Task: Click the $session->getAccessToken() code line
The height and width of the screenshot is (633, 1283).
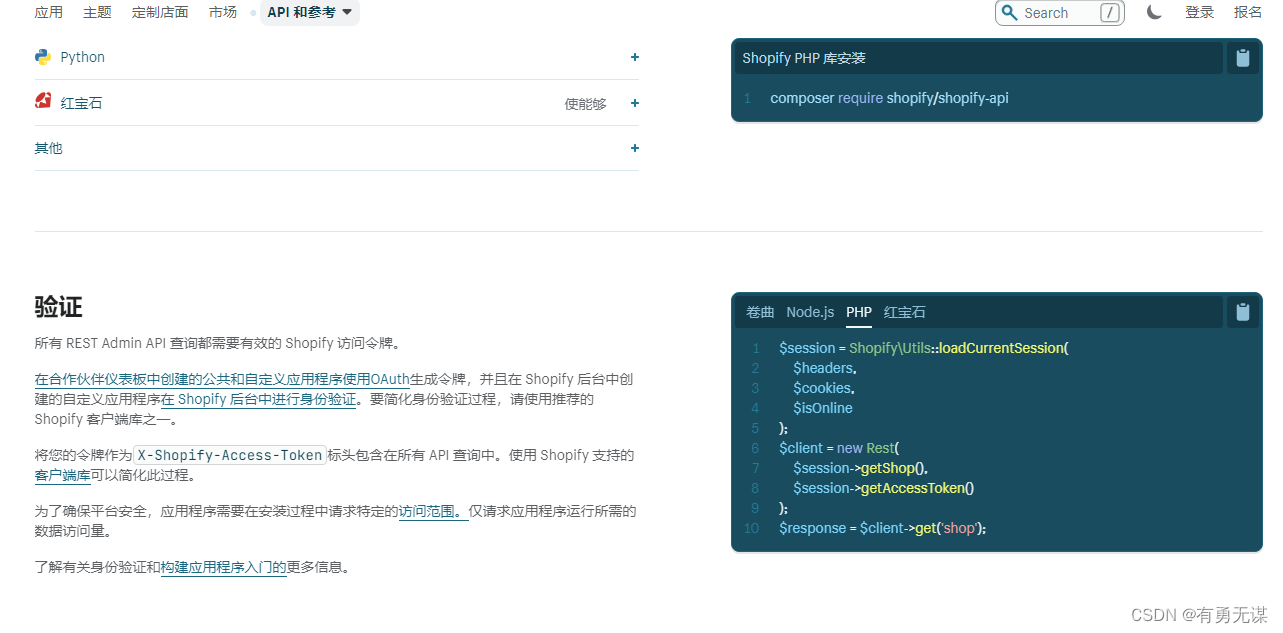Action: [883, 488]
